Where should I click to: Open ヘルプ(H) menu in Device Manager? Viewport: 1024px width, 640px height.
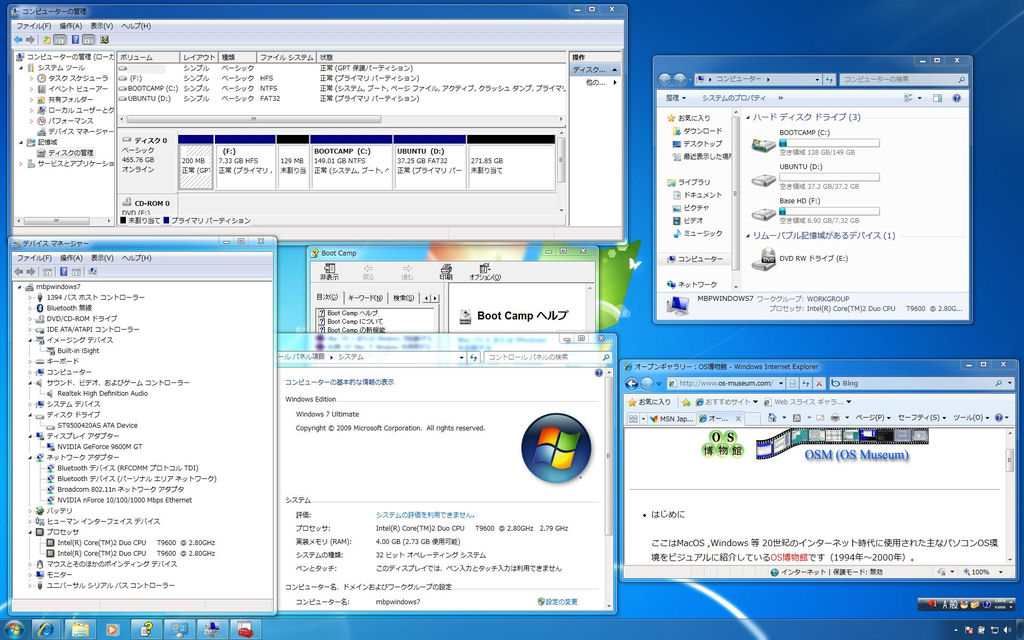point(136,258)
